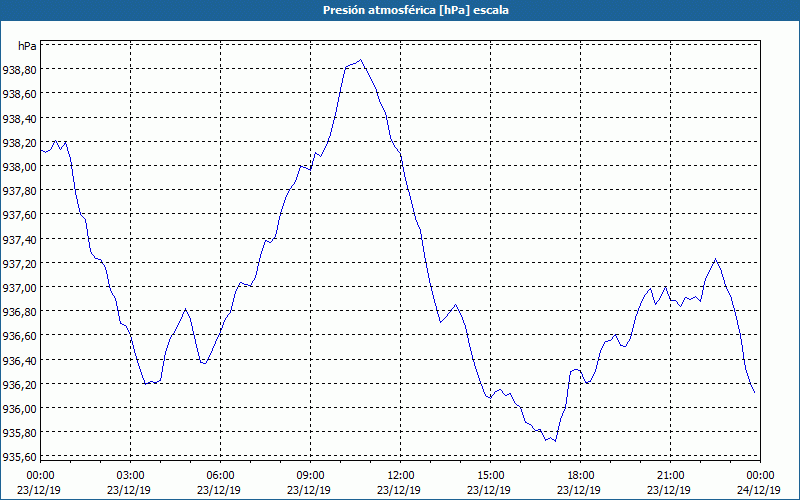Click the 937,00 y-axis label

point(19,288)
